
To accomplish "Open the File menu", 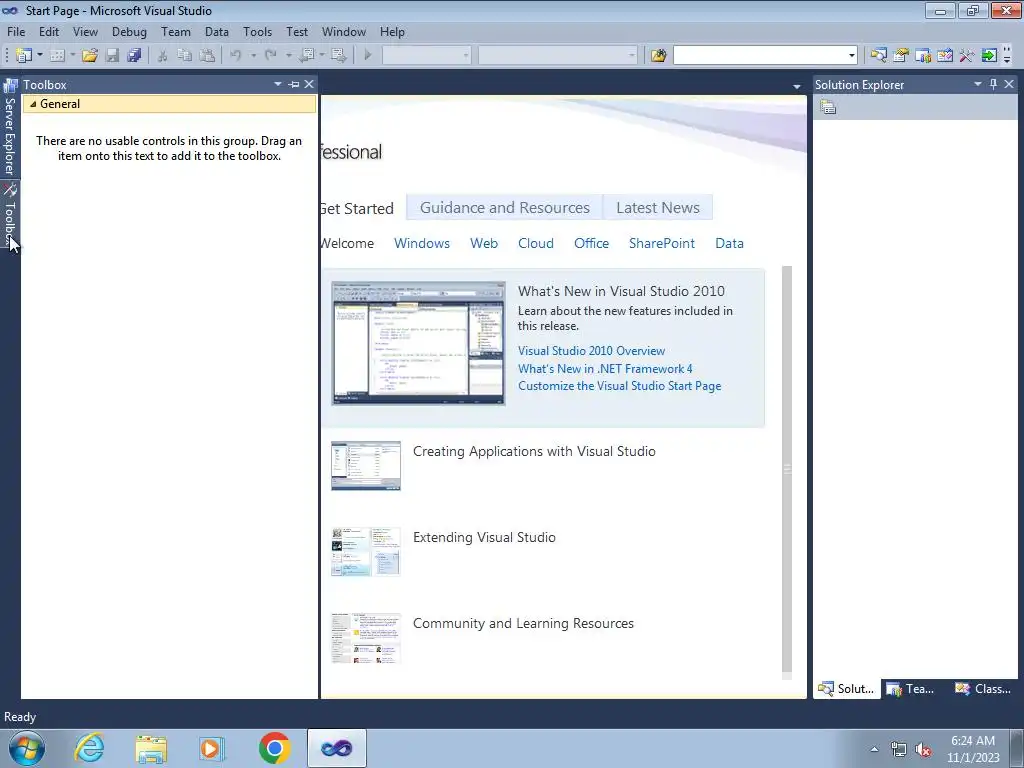I will pyautogui.click(x=16, y=32).
